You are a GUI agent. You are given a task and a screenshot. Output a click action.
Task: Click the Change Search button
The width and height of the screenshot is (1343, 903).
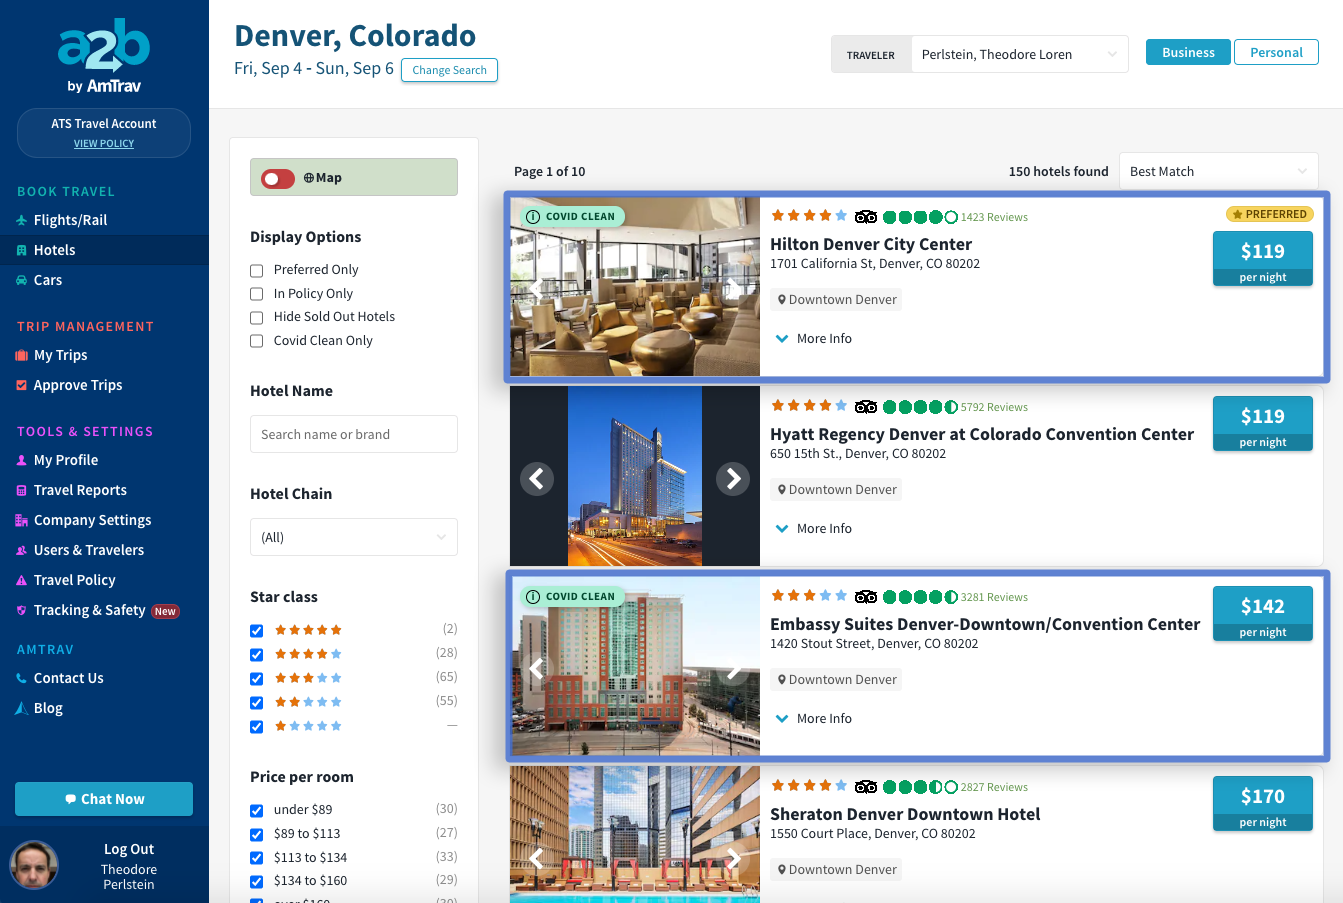(x=449, y=70)
